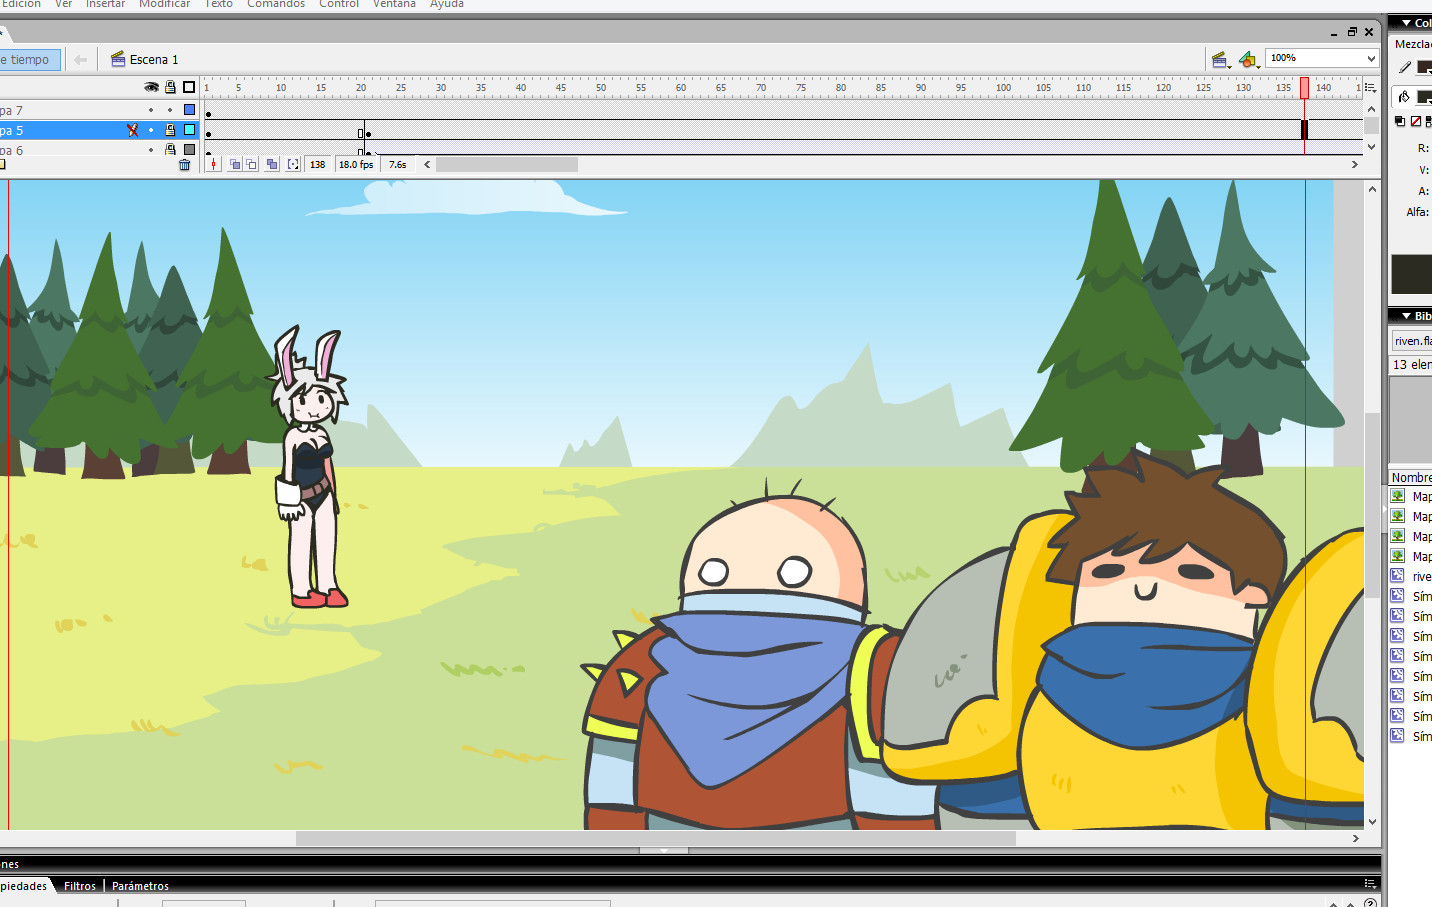The height and width of the screenshot is (907, 1432).
Task: Click the Nombre column header in library
Action: tap(1411, 478)
